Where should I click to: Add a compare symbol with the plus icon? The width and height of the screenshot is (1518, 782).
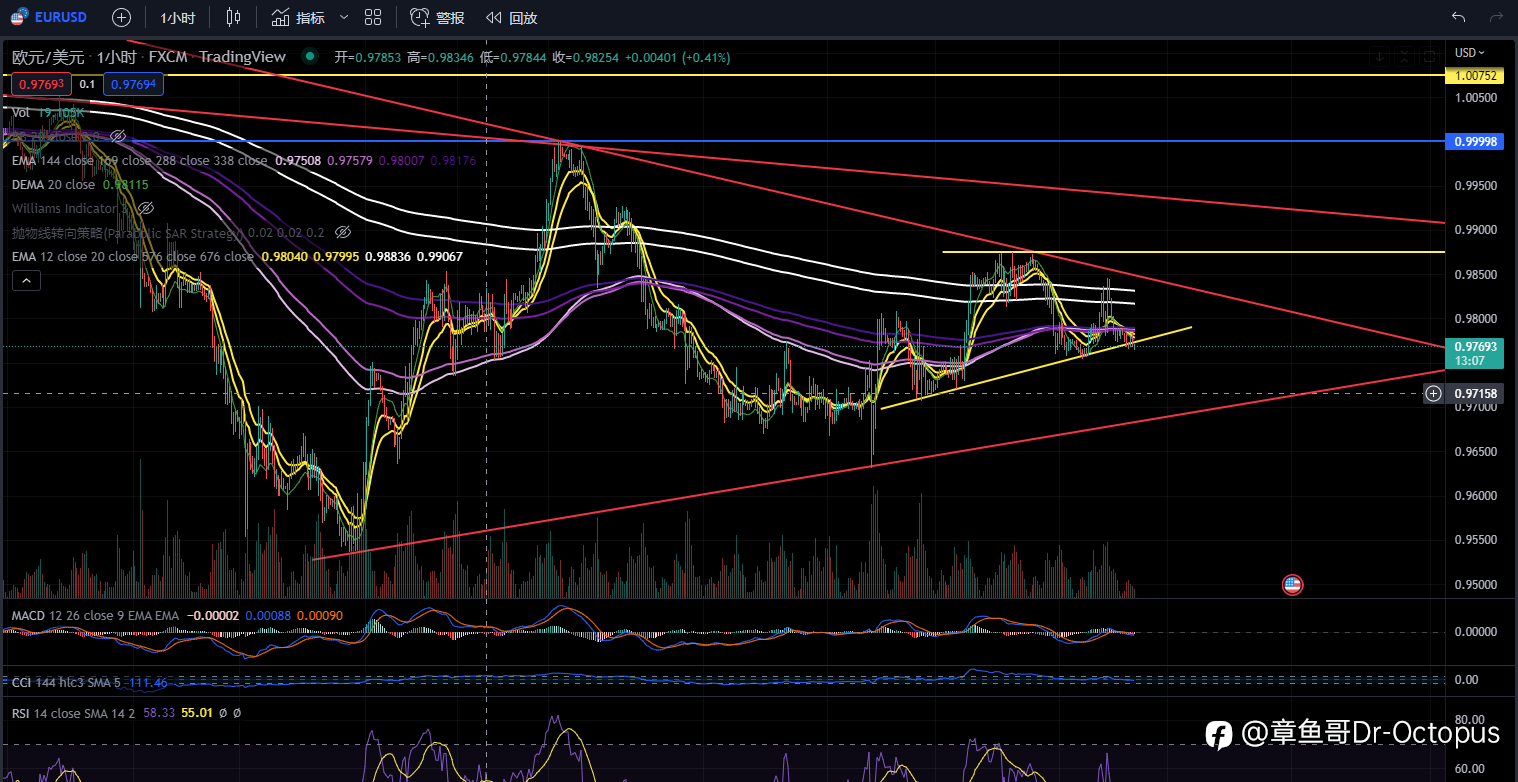[121, 17]
